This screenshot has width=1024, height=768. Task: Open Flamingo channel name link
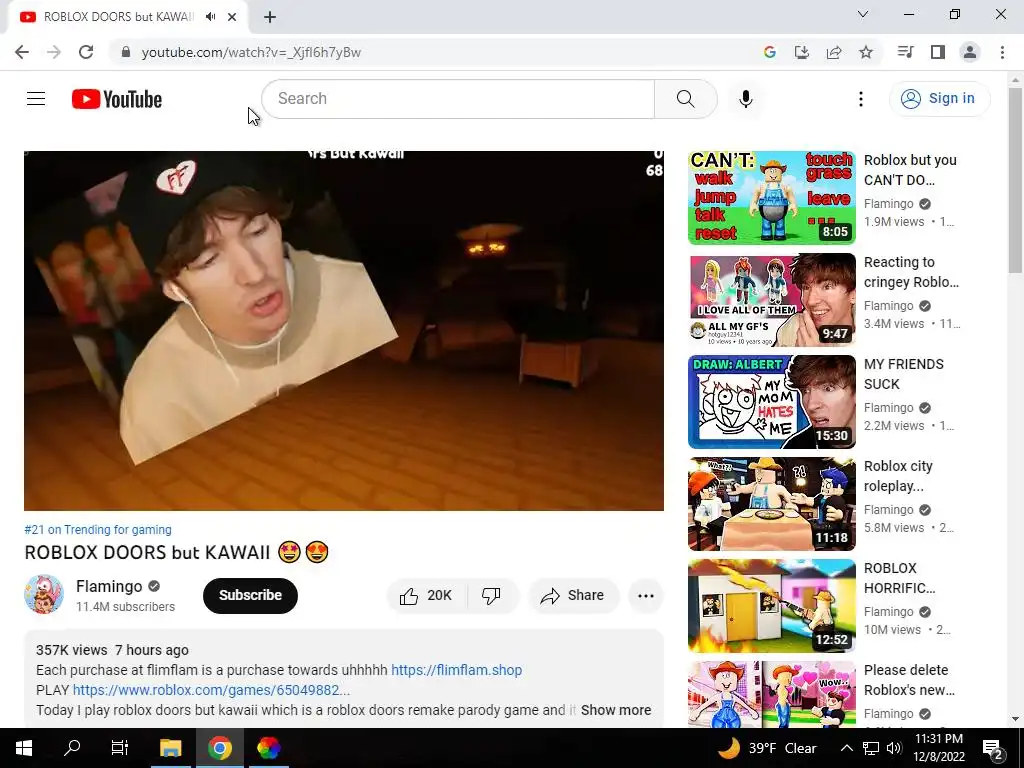click(109, 586)
